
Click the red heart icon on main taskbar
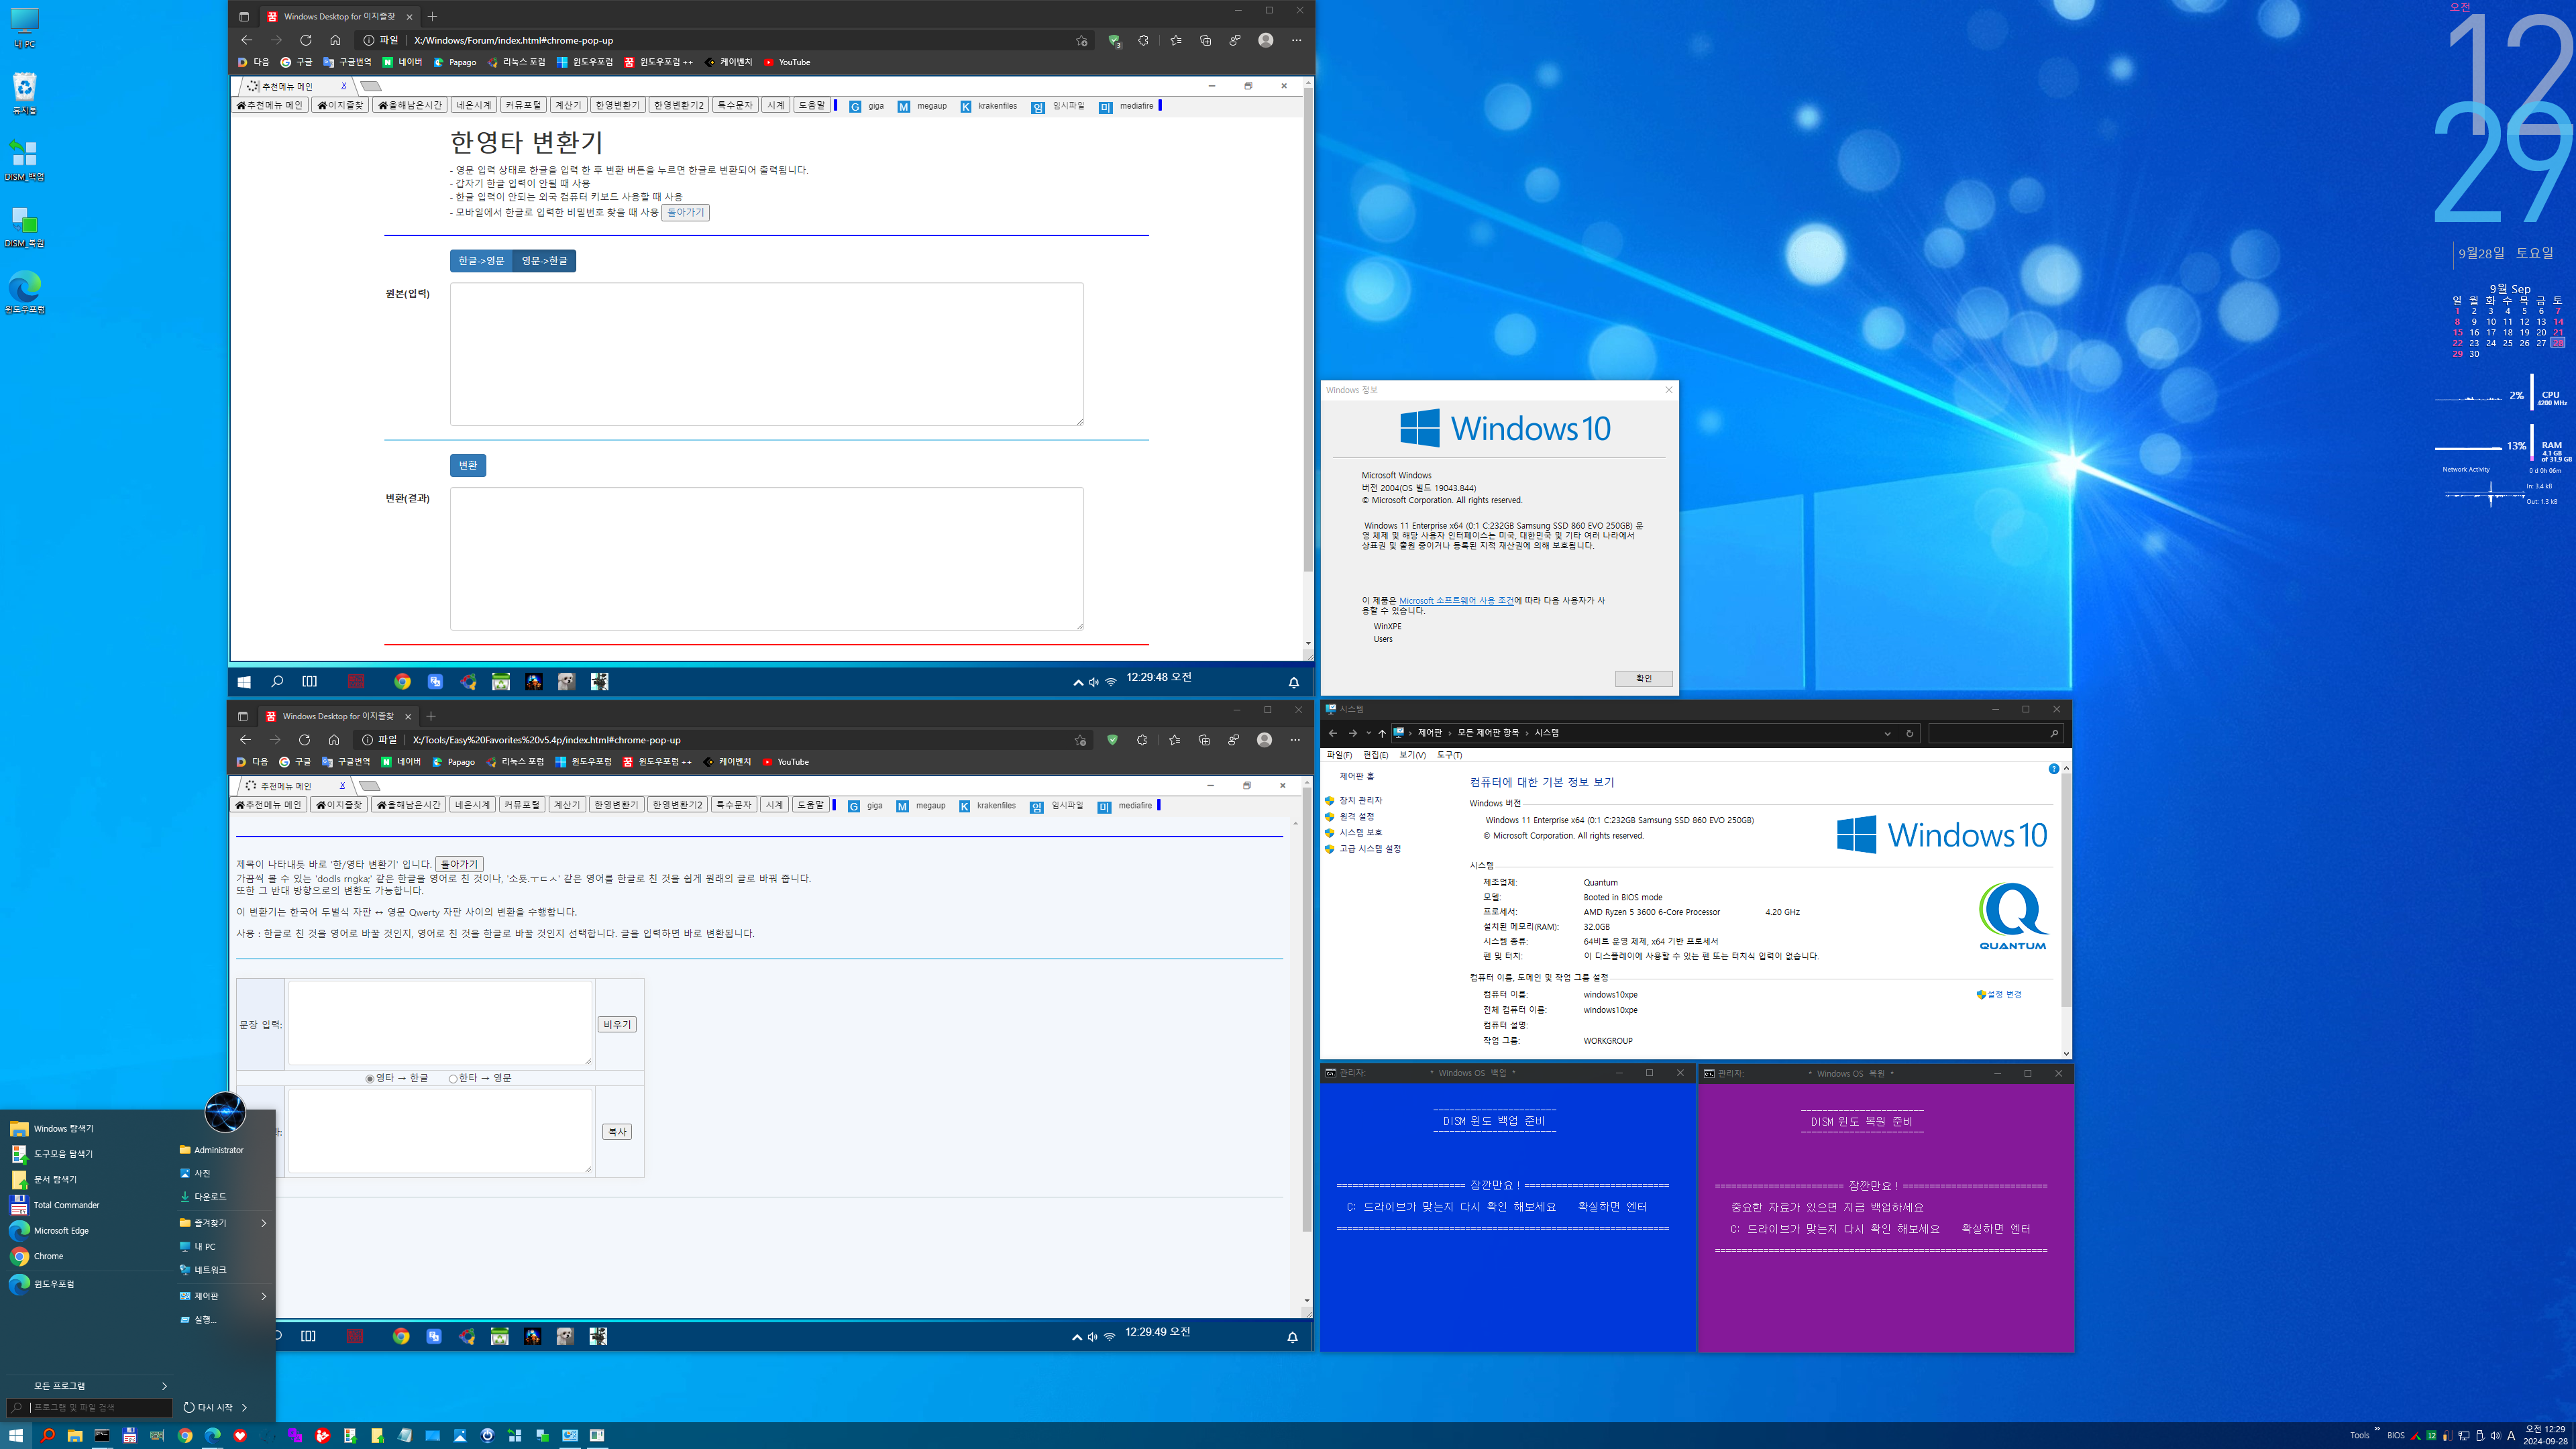(x=239, y=1435)
